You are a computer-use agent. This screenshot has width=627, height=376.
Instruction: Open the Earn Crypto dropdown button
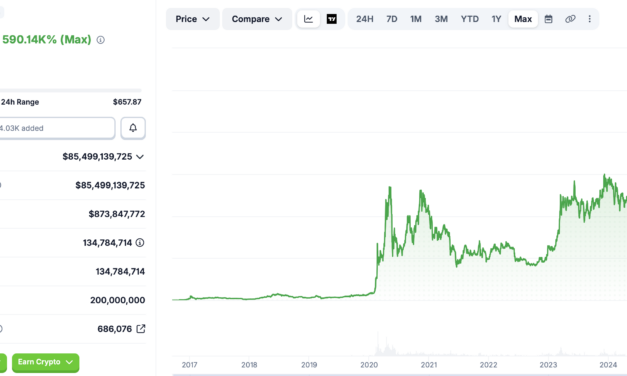[46, 362]
